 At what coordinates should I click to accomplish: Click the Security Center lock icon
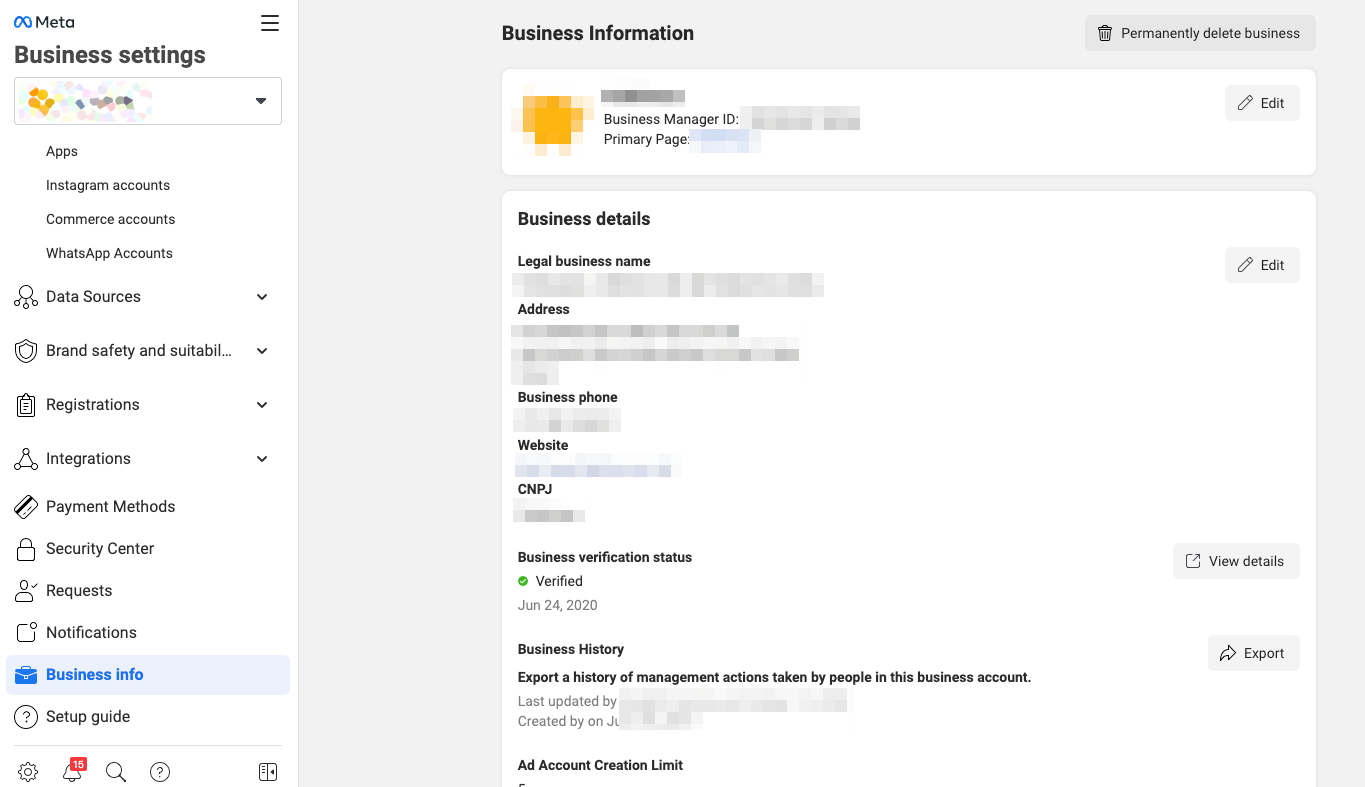click(27, 549)
